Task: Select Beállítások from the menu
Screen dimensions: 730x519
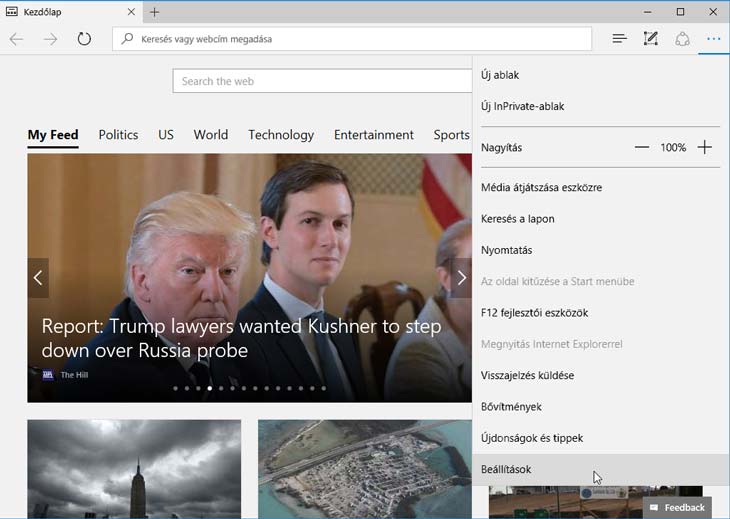Action: pyautogui.click(x=506, y=469)
